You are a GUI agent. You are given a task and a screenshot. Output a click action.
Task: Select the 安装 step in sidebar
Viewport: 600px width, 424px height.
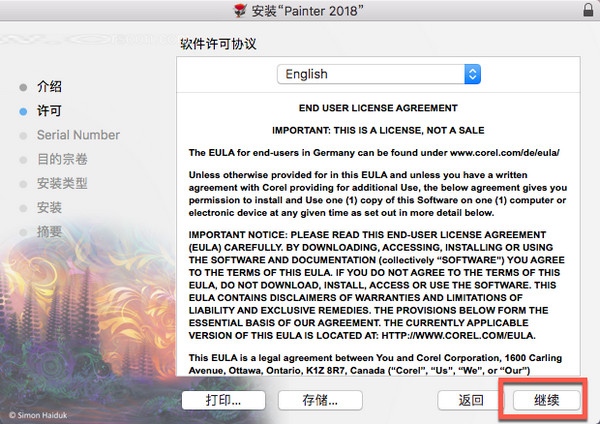49,207
